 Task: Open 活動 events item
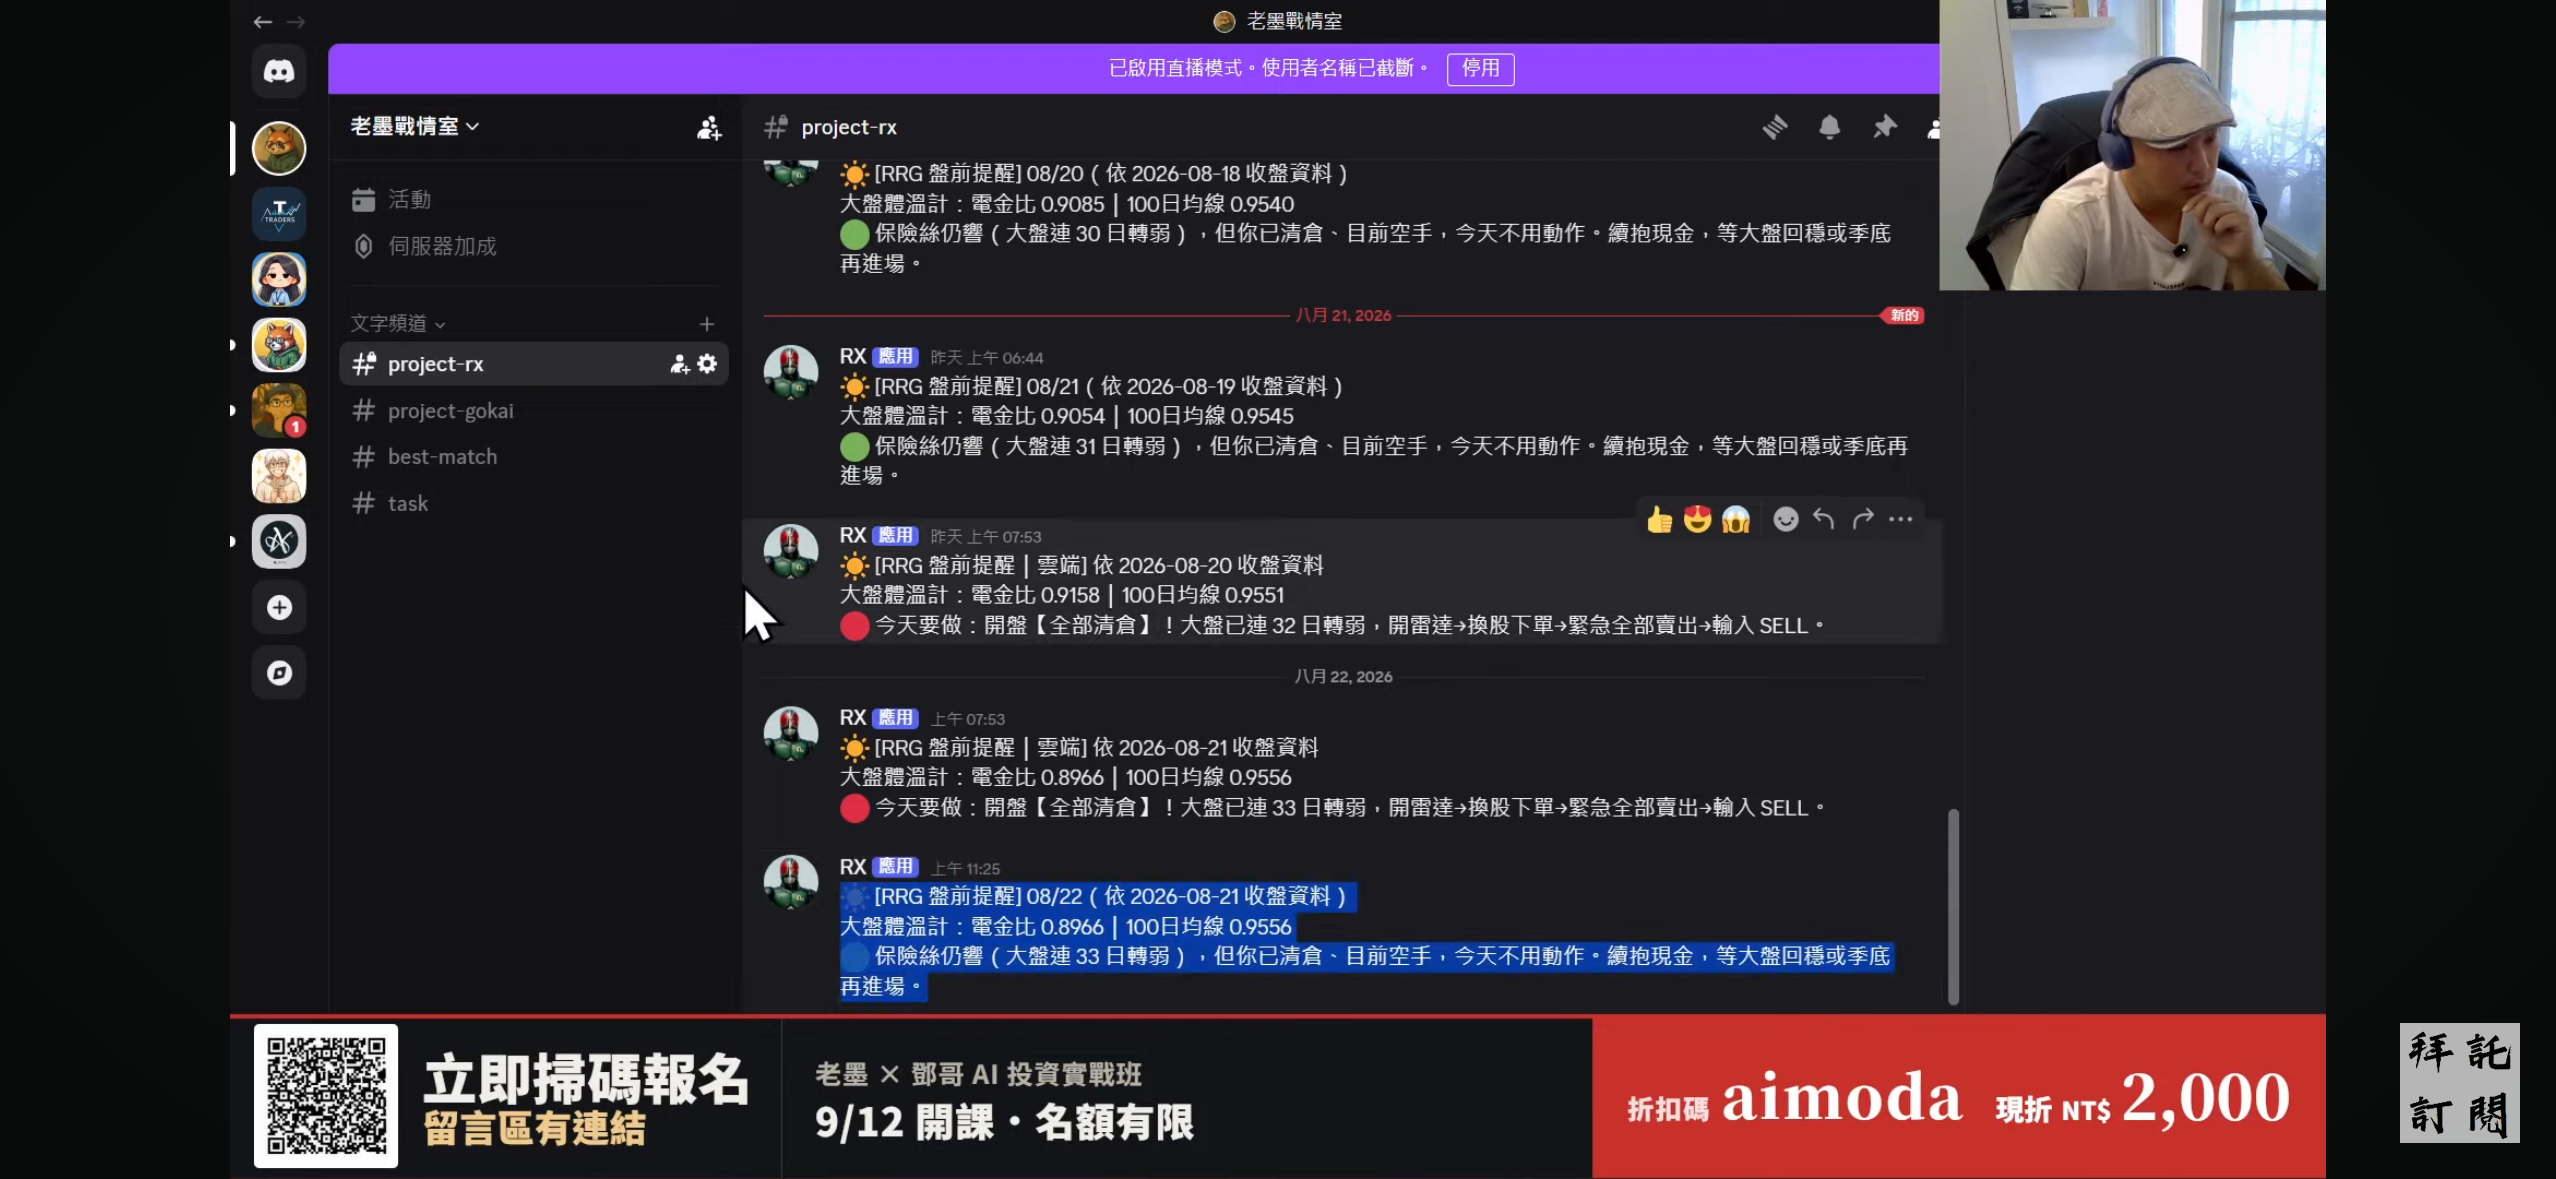534,200
